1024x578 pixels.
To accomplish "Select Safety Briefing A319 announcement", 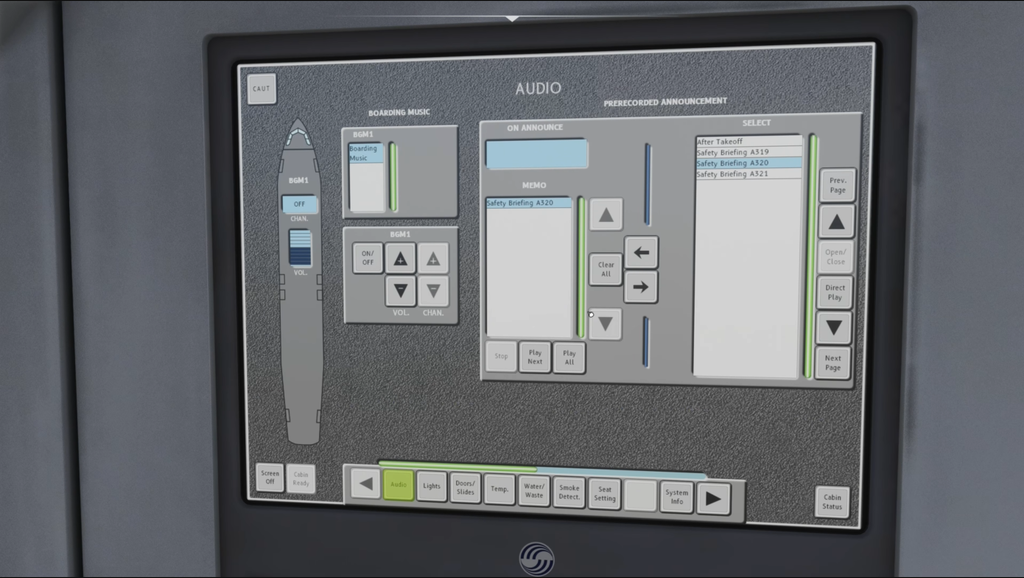I will [x=748, y=152].
